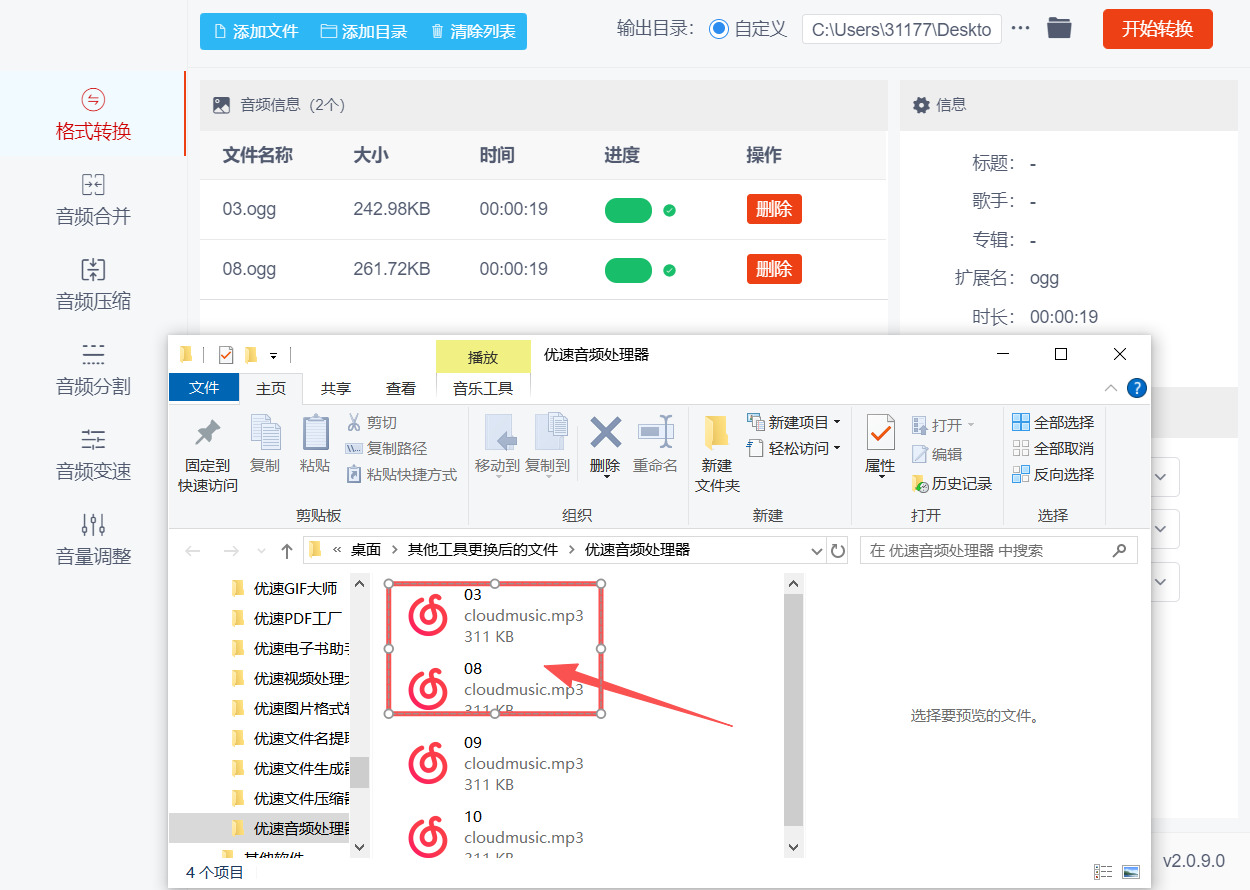Click the up-one-level arrow
Screen dimensions: 1250x890
pos(287,551)
